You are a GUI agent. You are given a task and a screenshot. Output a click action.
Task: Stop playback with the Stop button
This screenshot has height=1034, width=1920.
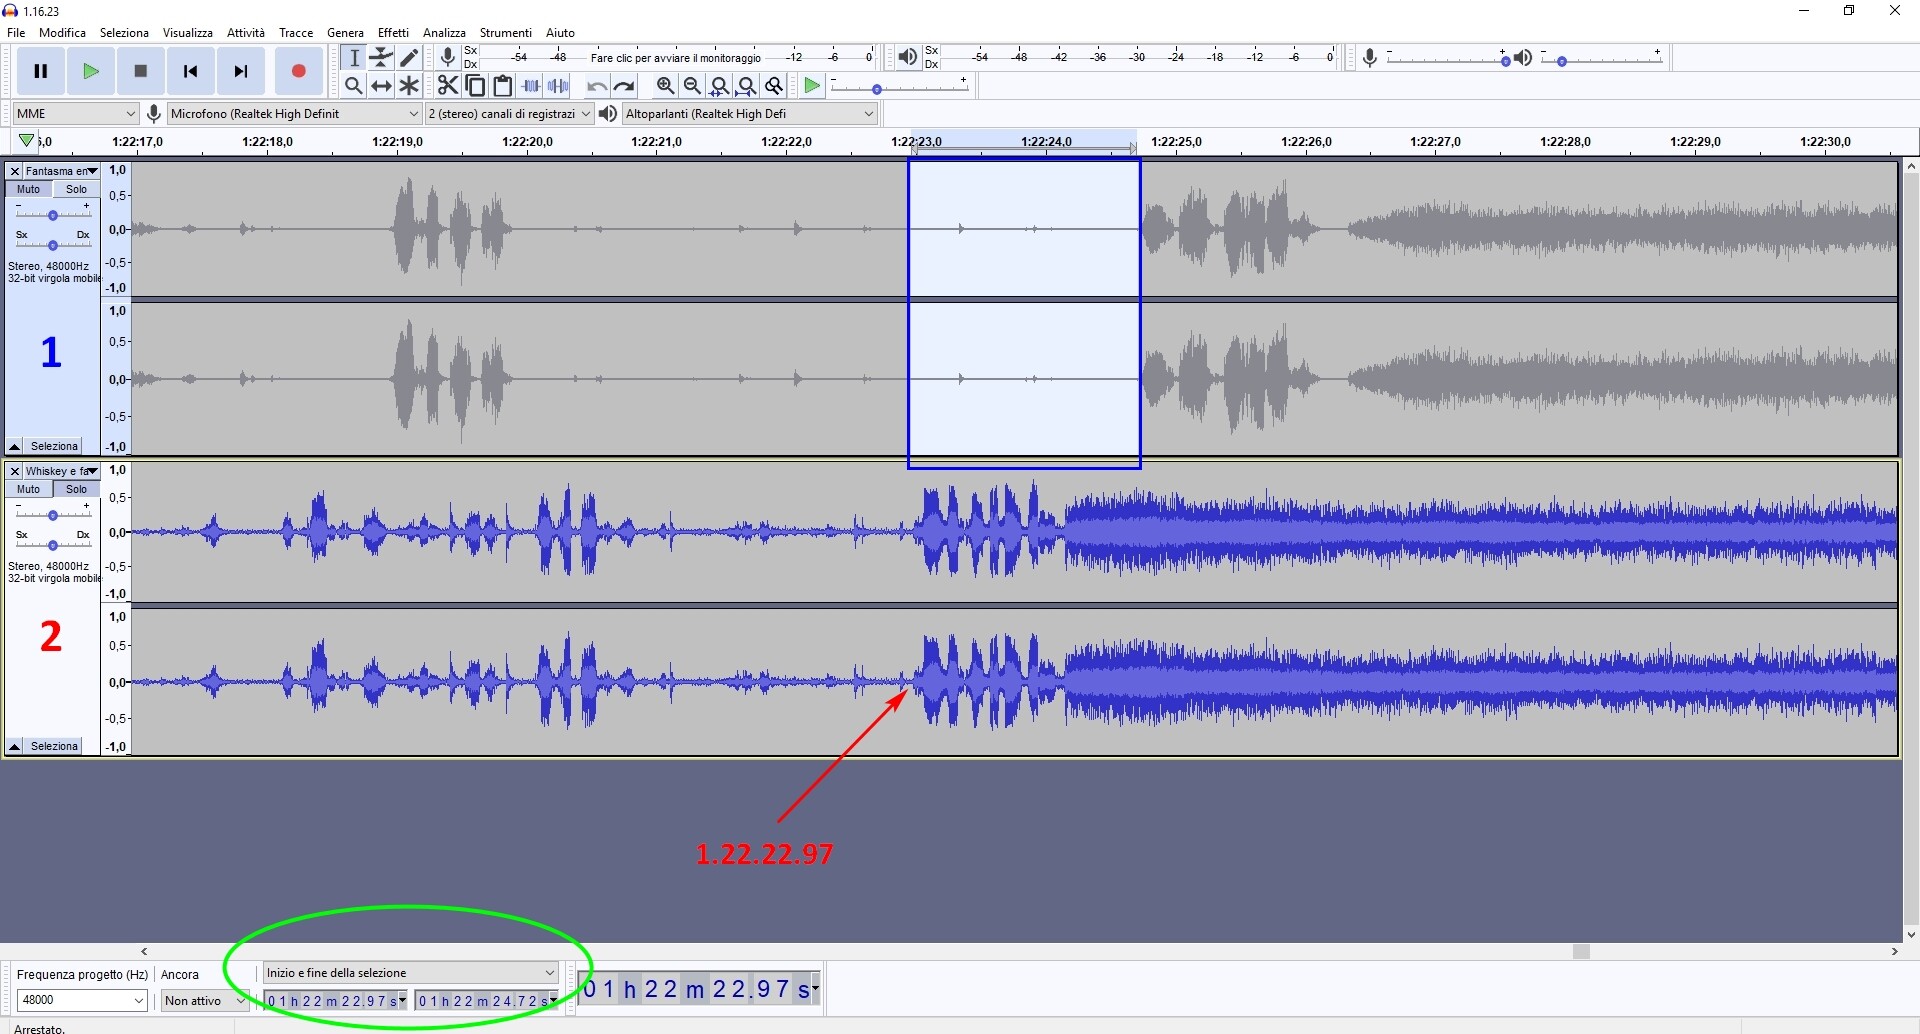[x=141, y=71]
